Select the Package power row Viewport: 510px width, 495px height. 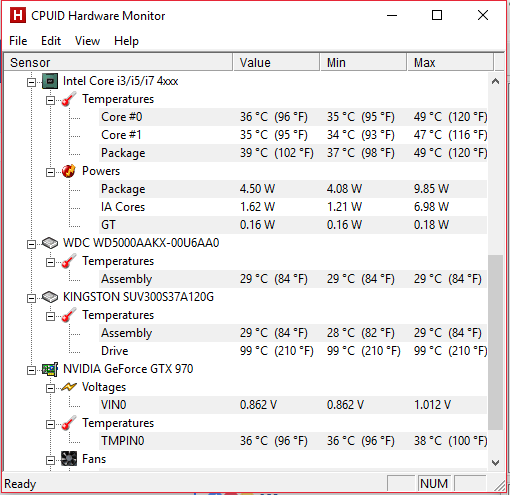pos(293,189)
